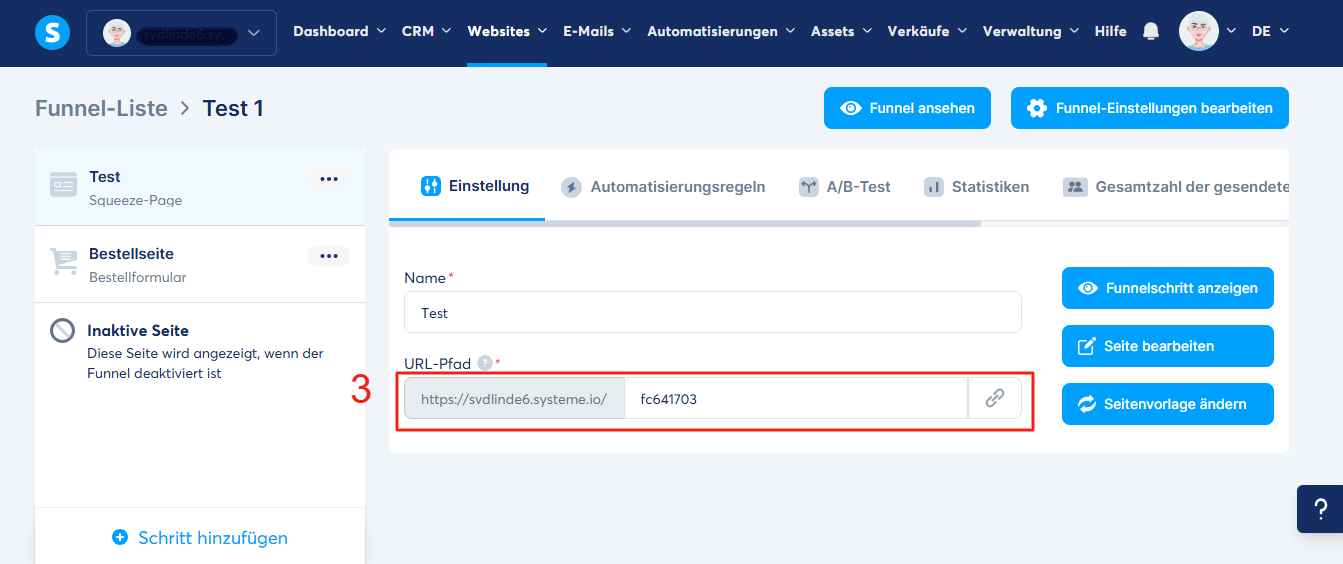Select the Bestellseite Bestellformular step
This screenshot has width=1343, height=564.
coord(200,264)
